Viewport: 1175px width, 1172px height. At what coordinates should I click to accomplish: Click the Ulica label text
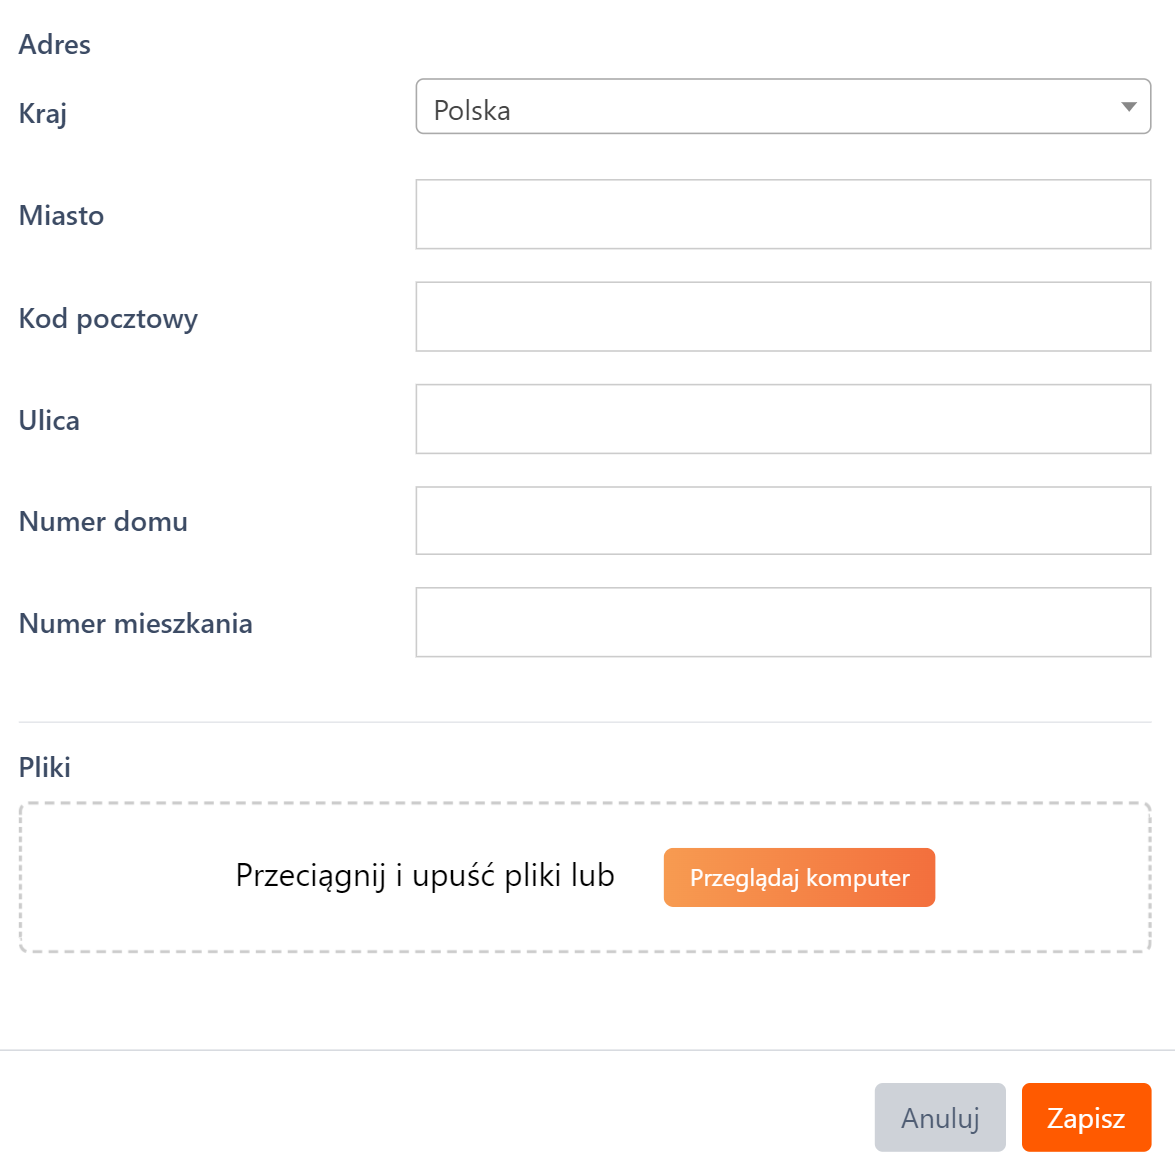(x=49, y=421)
